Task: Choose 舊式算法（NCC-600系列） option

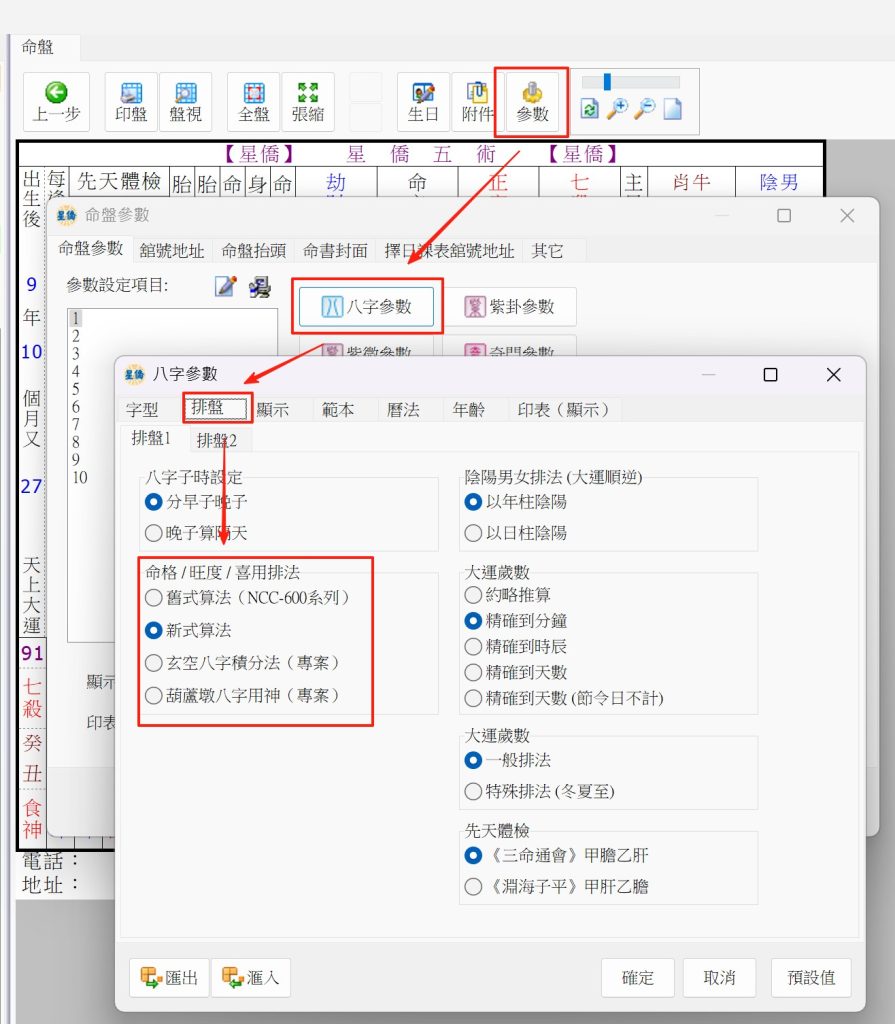Action: 154,598
